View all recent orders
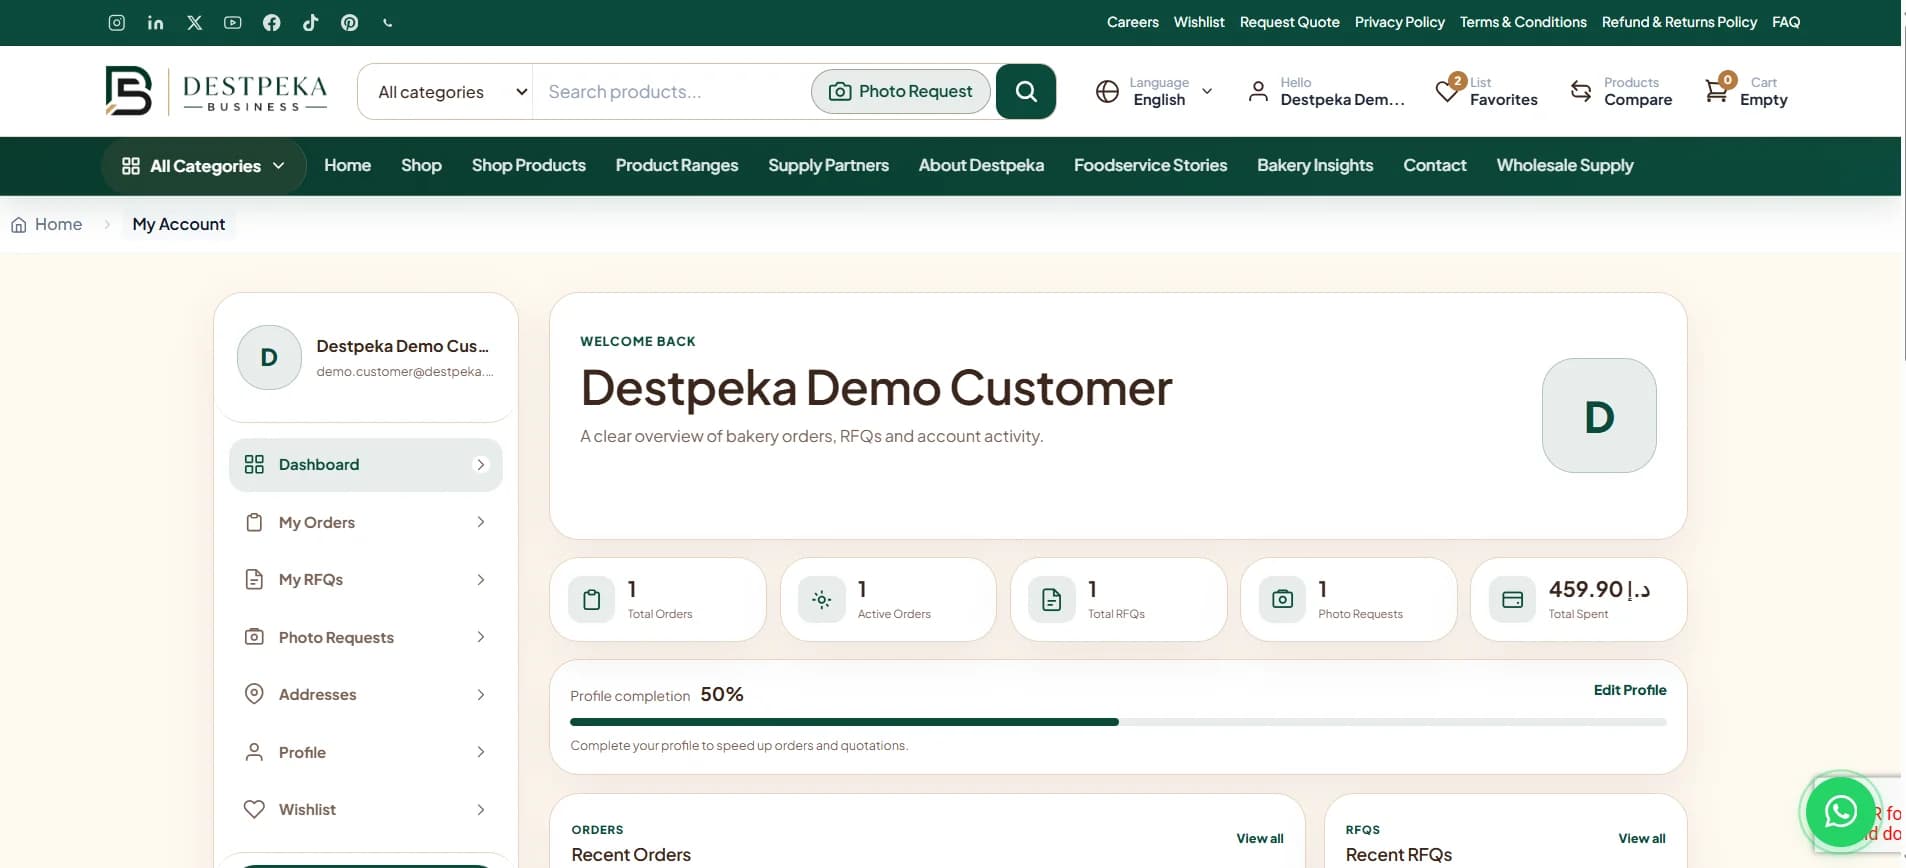Viewport: 1906px width, 868px height. point(1260,838)
